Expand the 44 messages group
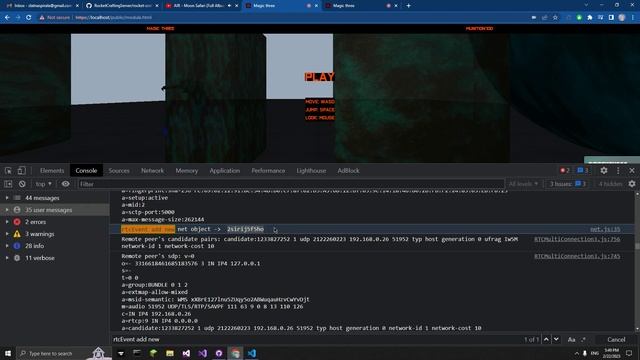Screen dimensions: 640x360 click(7, 198)
